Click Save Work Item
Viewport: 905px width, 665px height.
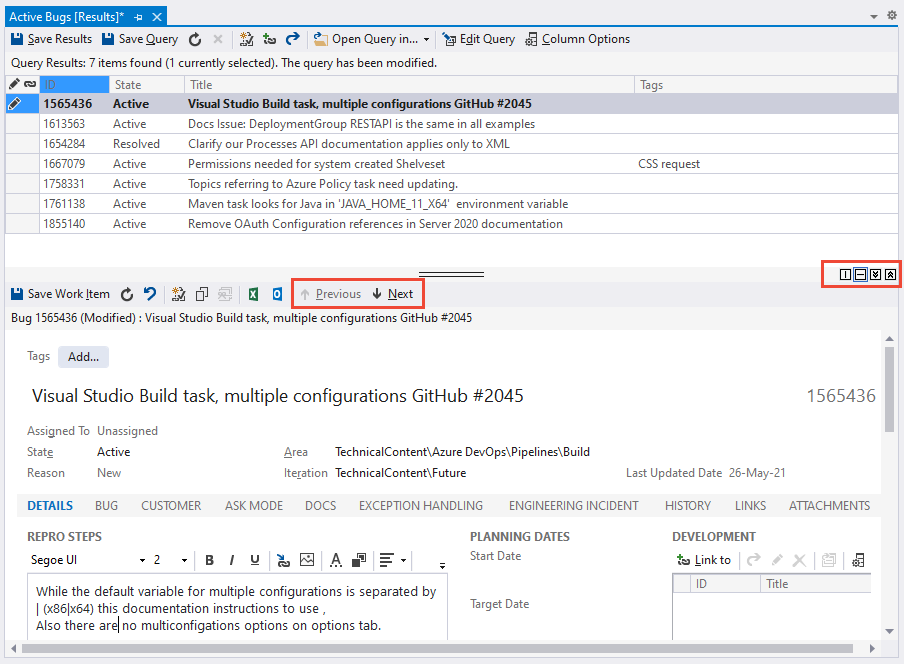[x=61, y=294]
